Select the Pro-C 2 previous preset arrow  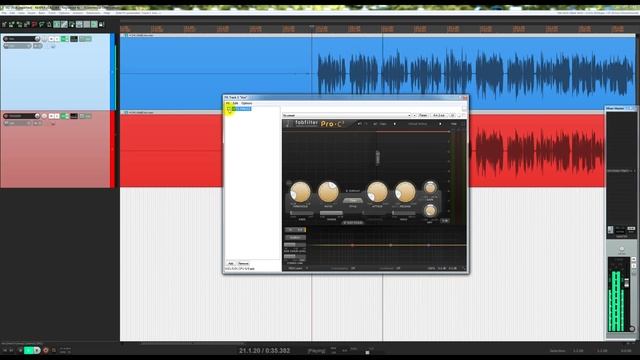(395, 124)
